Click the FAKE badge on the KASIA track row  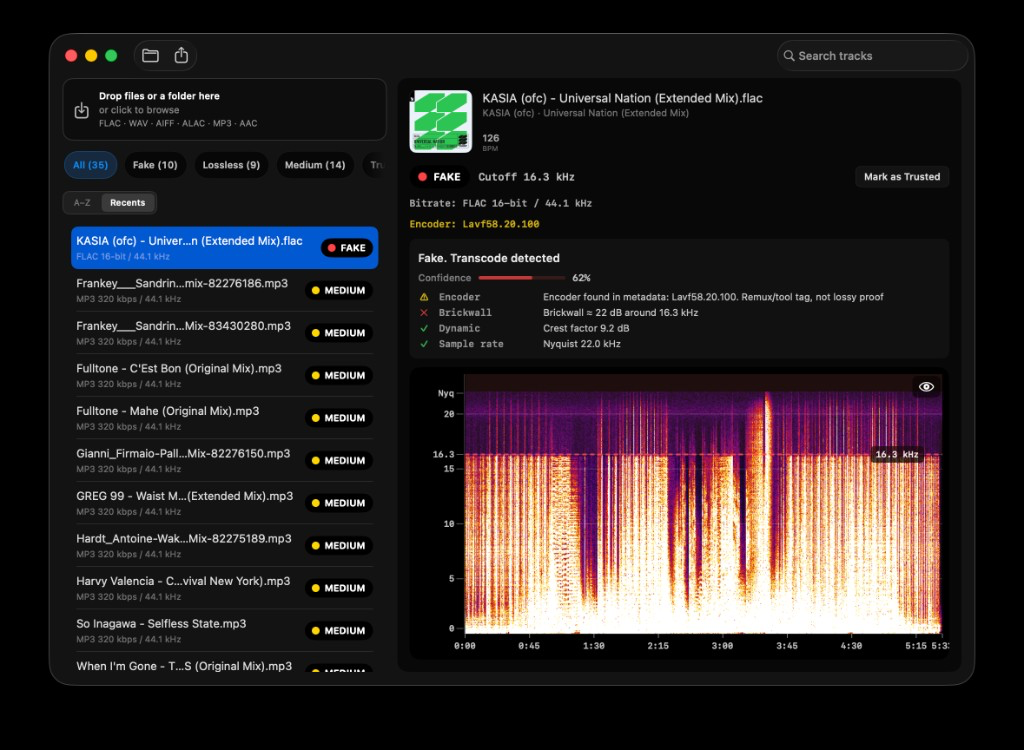click(347, 248)
